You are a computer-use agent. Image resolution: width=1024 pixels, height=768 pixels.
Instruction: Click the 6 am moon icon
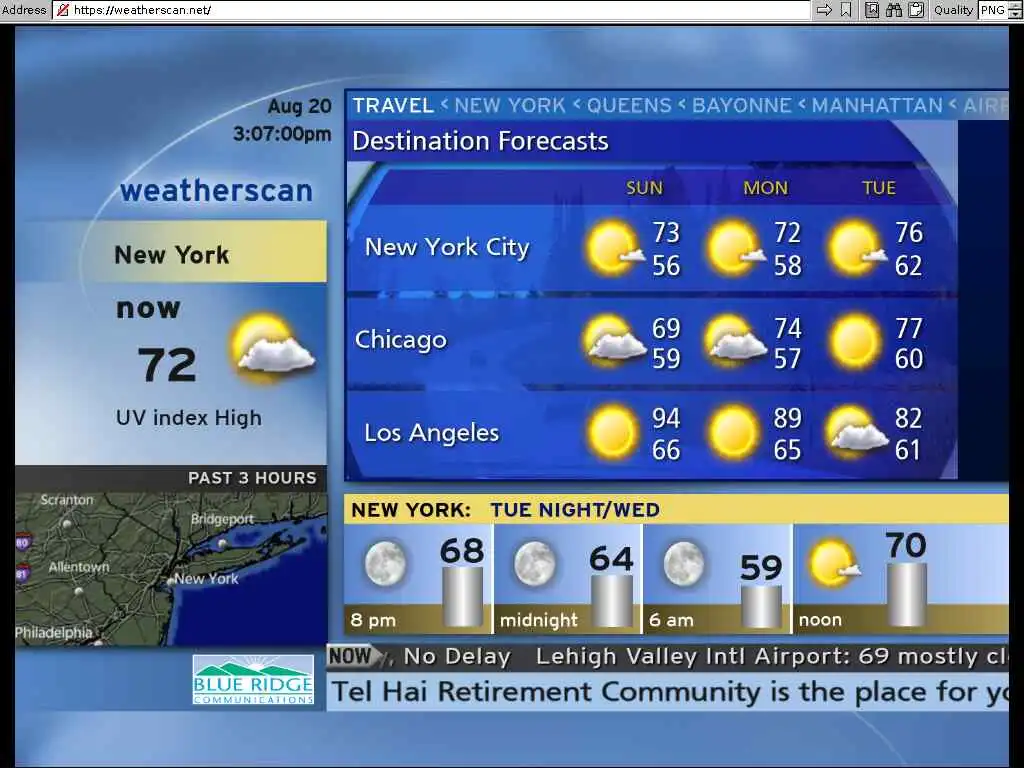[x=684, y=563]
